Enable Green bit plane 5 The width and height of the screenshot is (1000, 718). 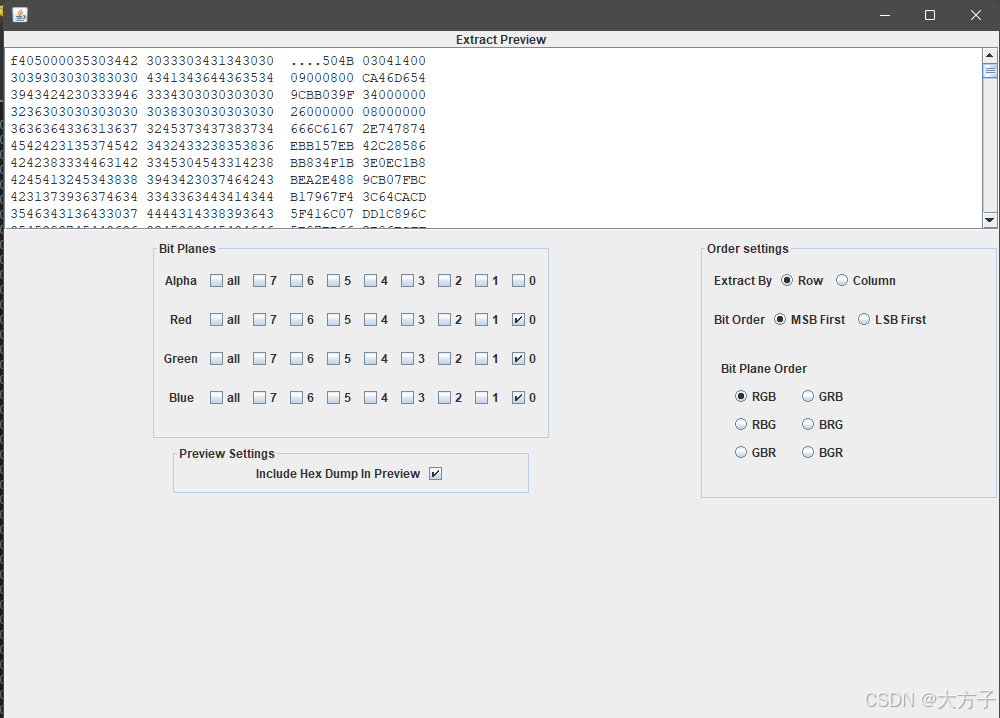[x=334, y=358]
